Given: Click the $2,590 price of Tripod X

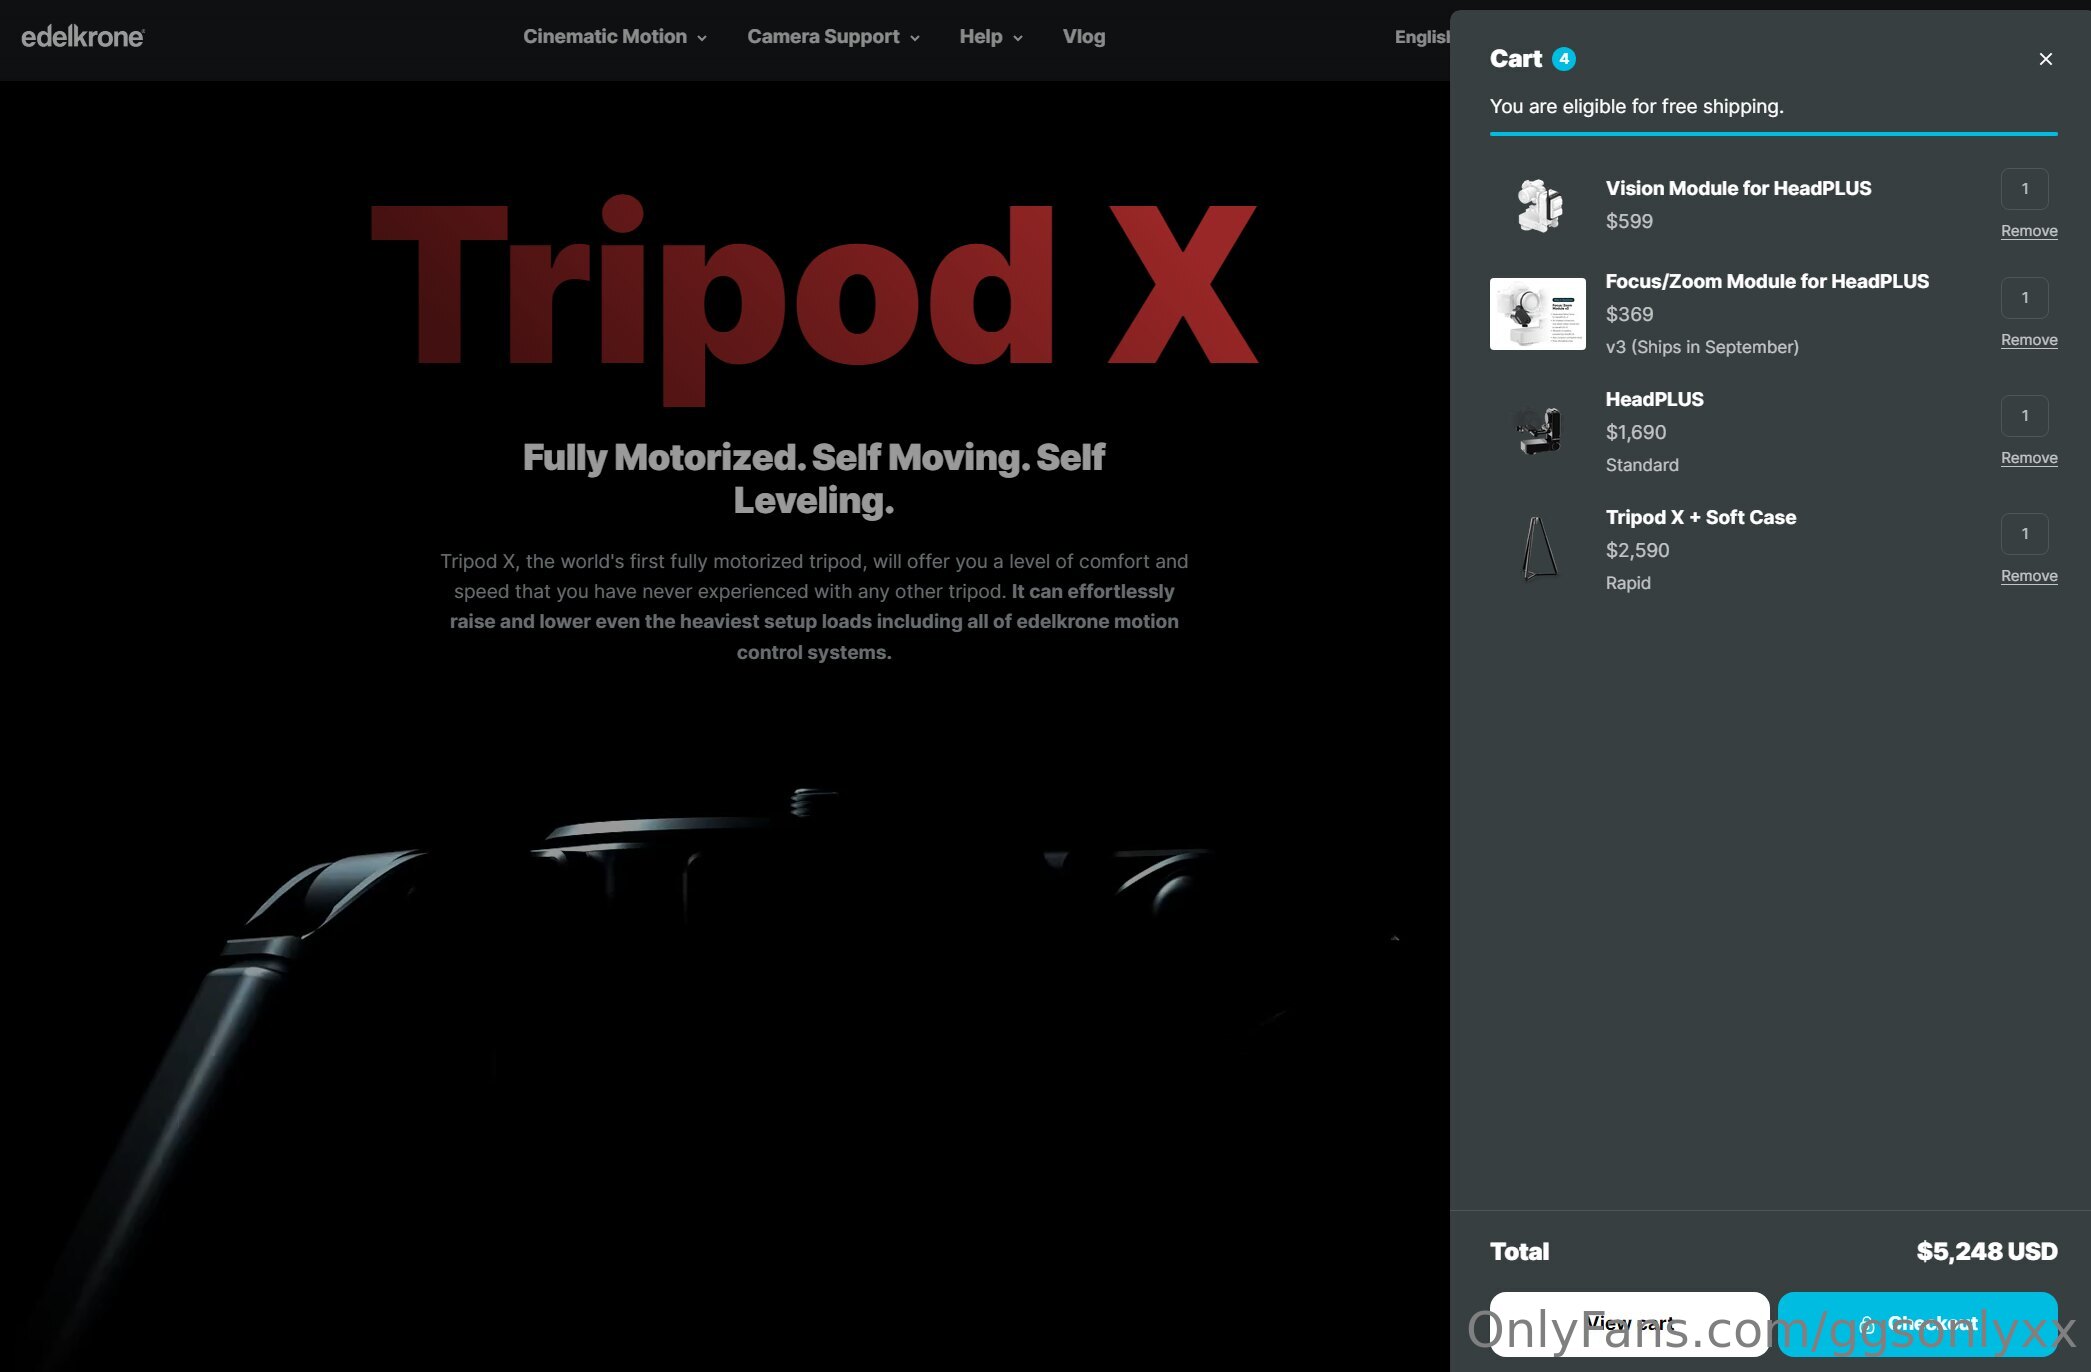Looking at the screenshot, I should [1637, 550].
